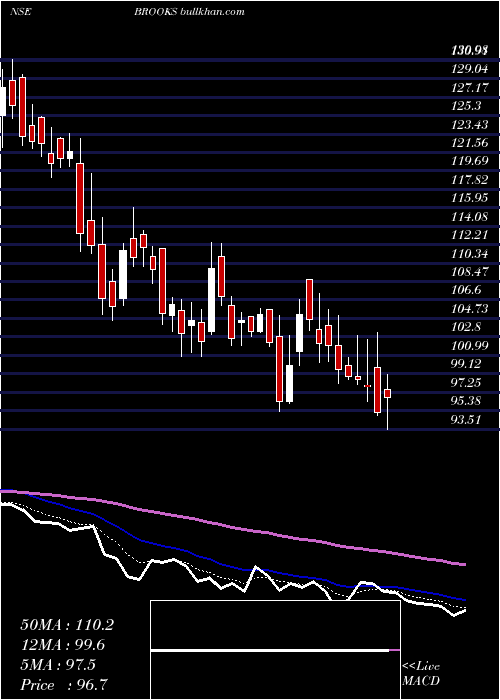Select the 95.38 price axis label
This screenshot has width=500, height=700.
pos(467,401)
